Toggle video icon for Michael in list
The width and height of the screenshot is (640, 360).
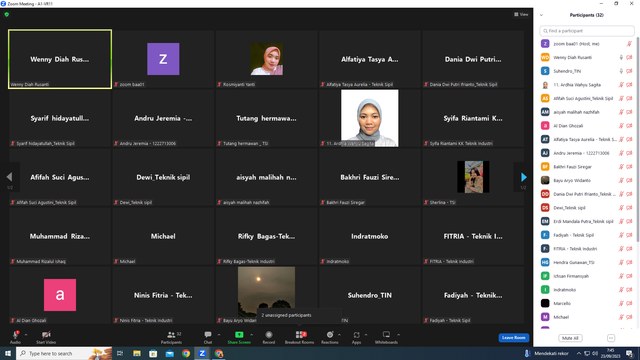click(x=629, y=317)
